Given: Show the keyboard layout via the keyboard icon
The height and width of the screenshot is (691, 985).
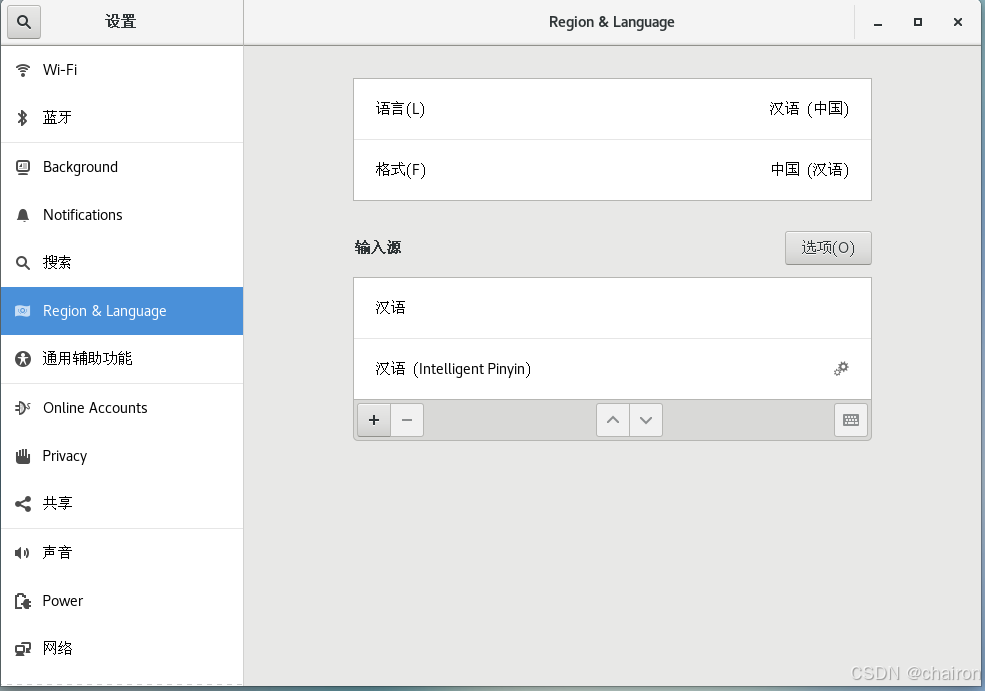Looking at the screenshot, I should tap(851, 420).
